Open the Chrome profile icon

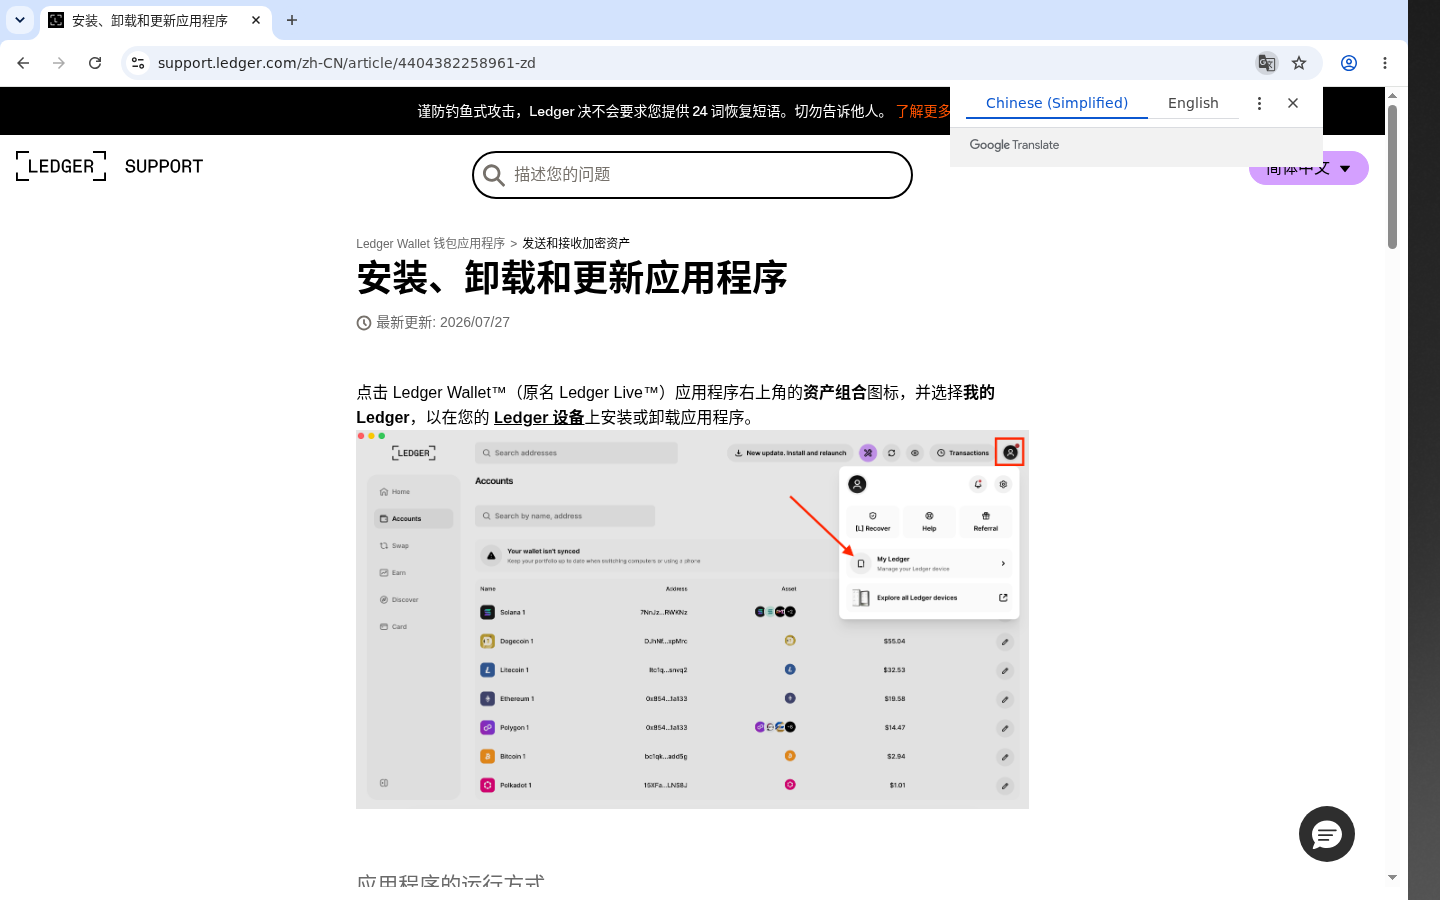point(1349,63)
